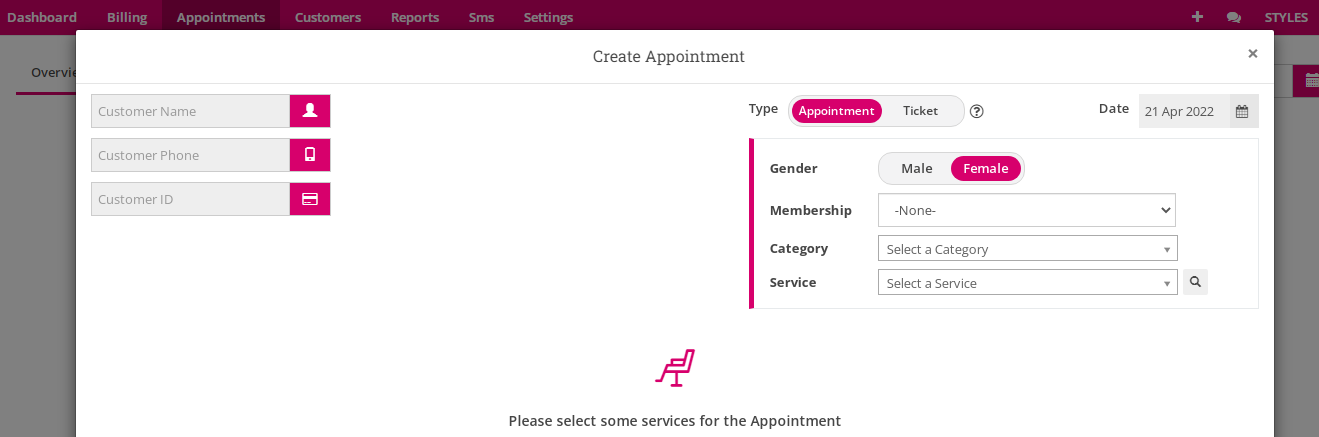Image resolution: width=1319 pixels, height=437 pixels.
Task: Click the phone icon beside Customer Phone
Action: click(310, 155)
